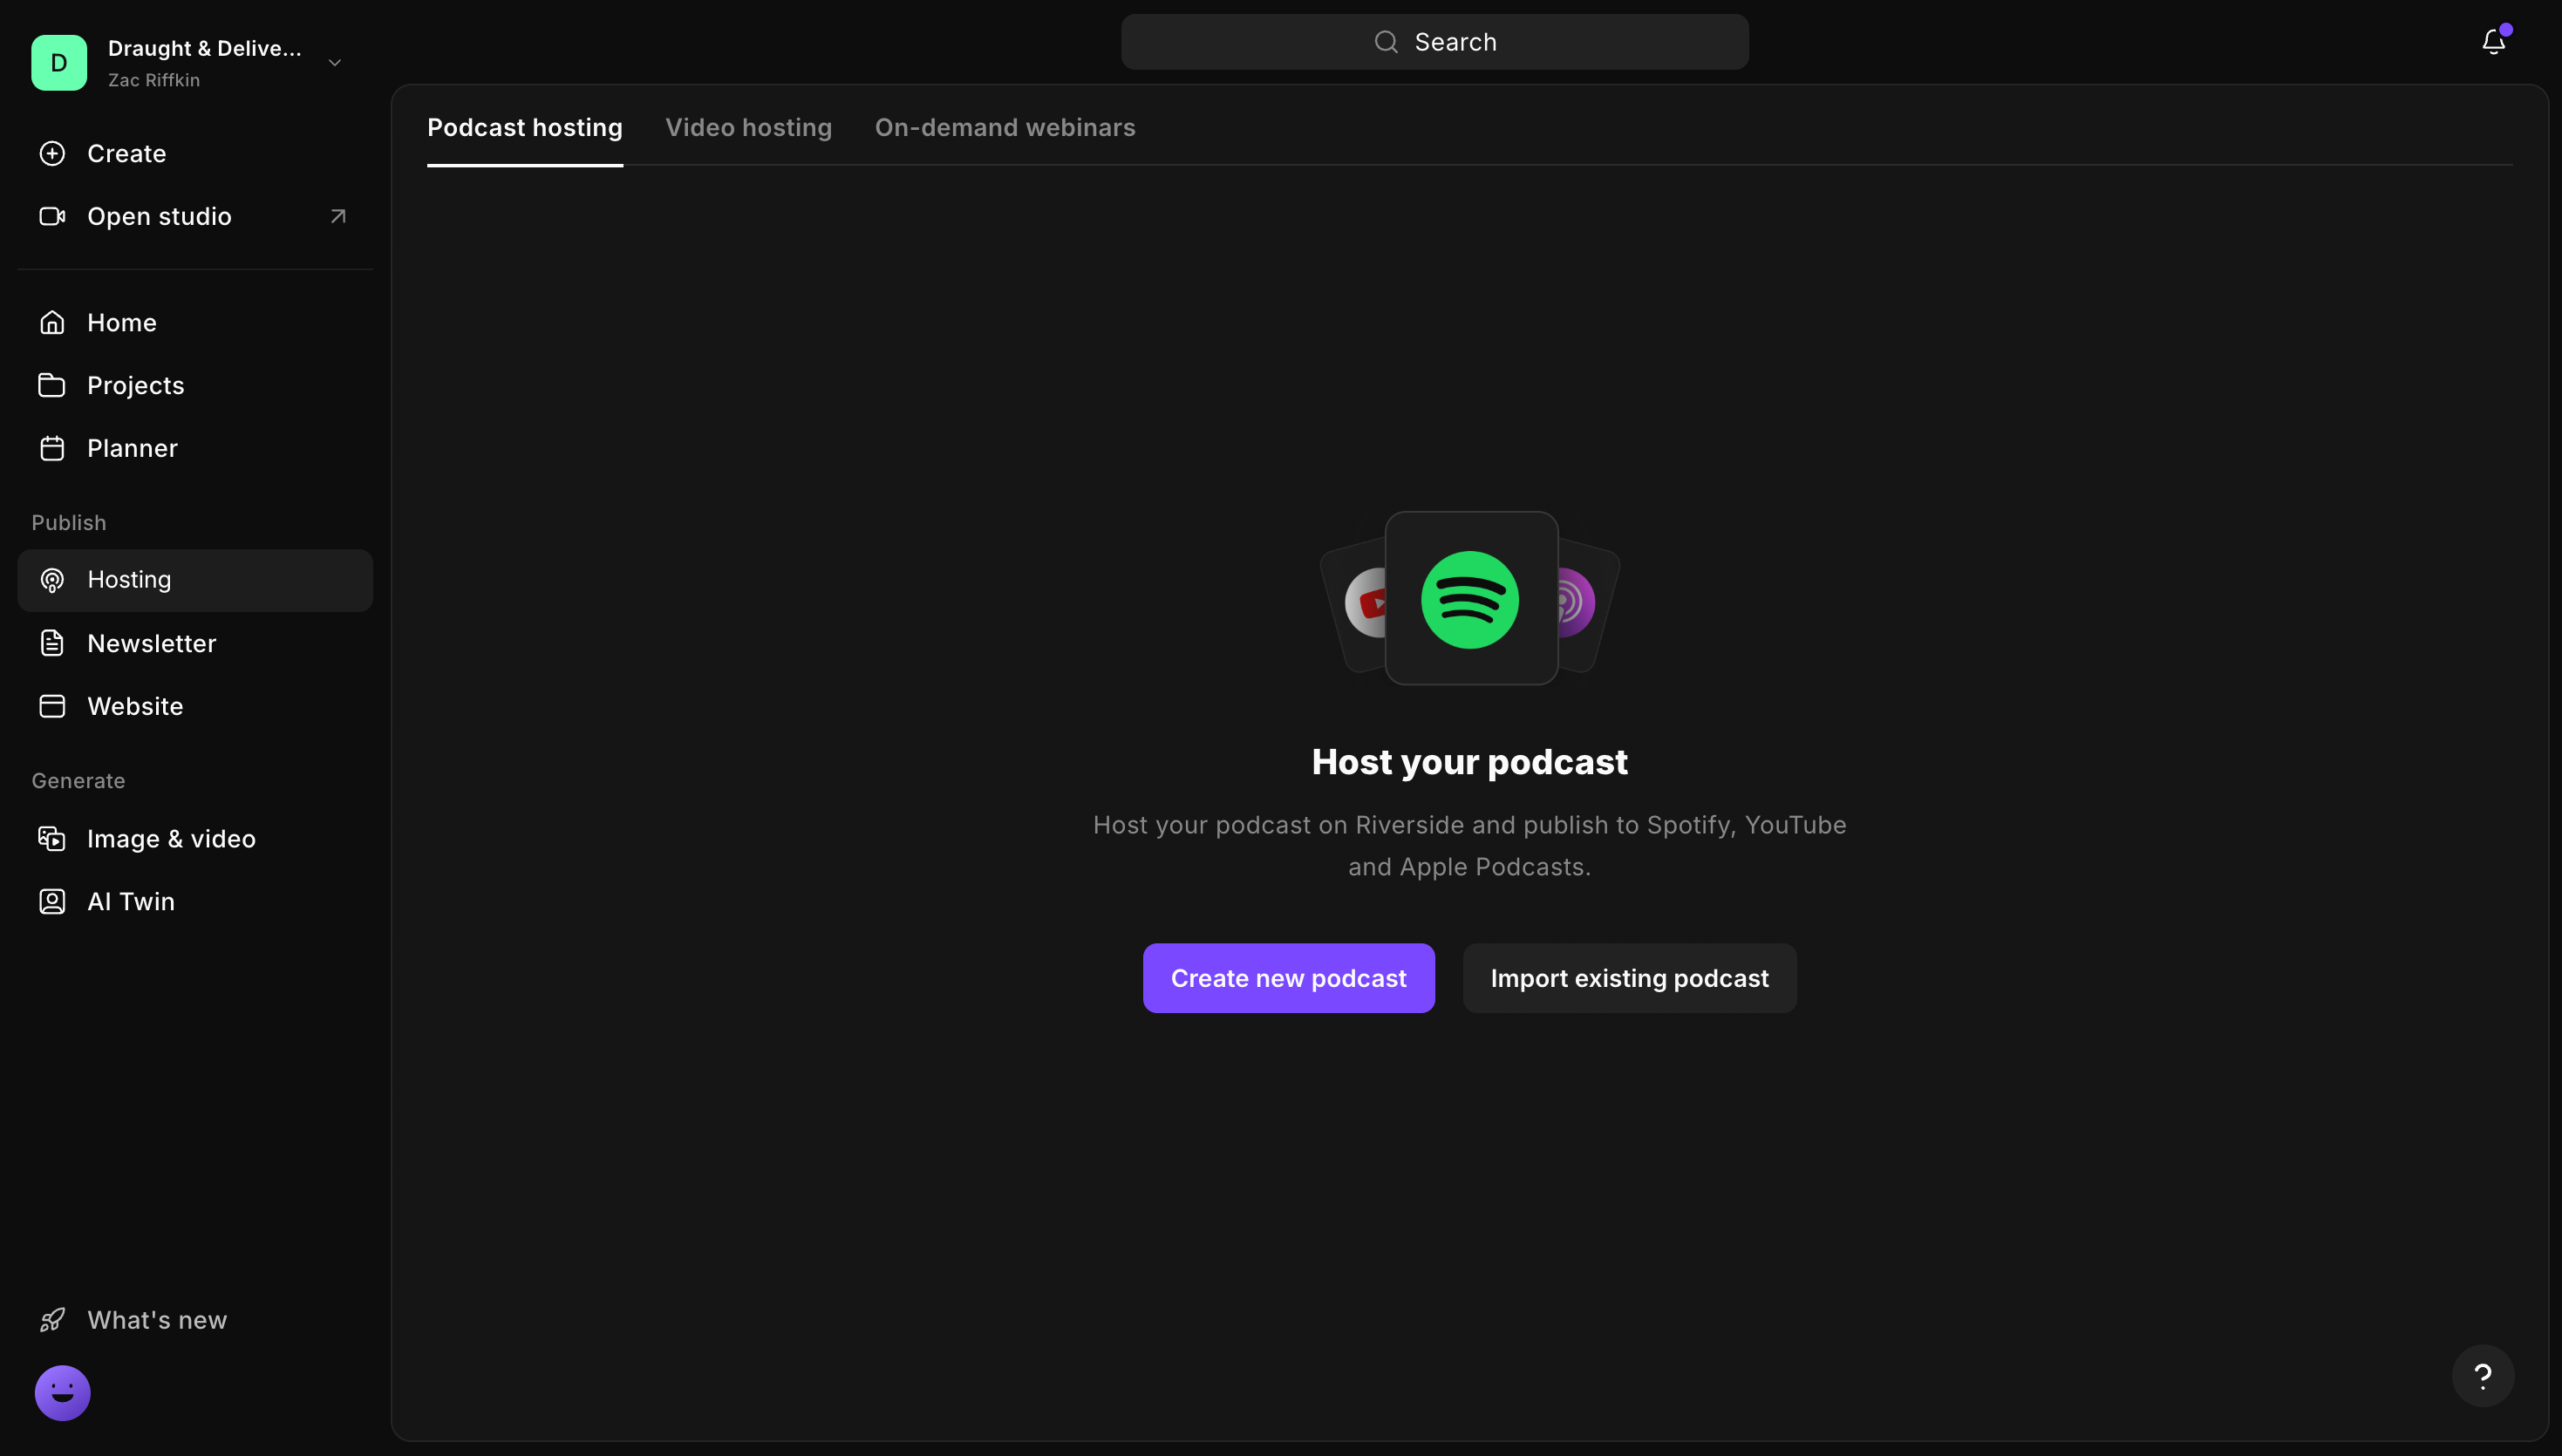Expand the workspace switcher chevron
The width and height of the screenshot is (2562, 1456).
point(335,63)
